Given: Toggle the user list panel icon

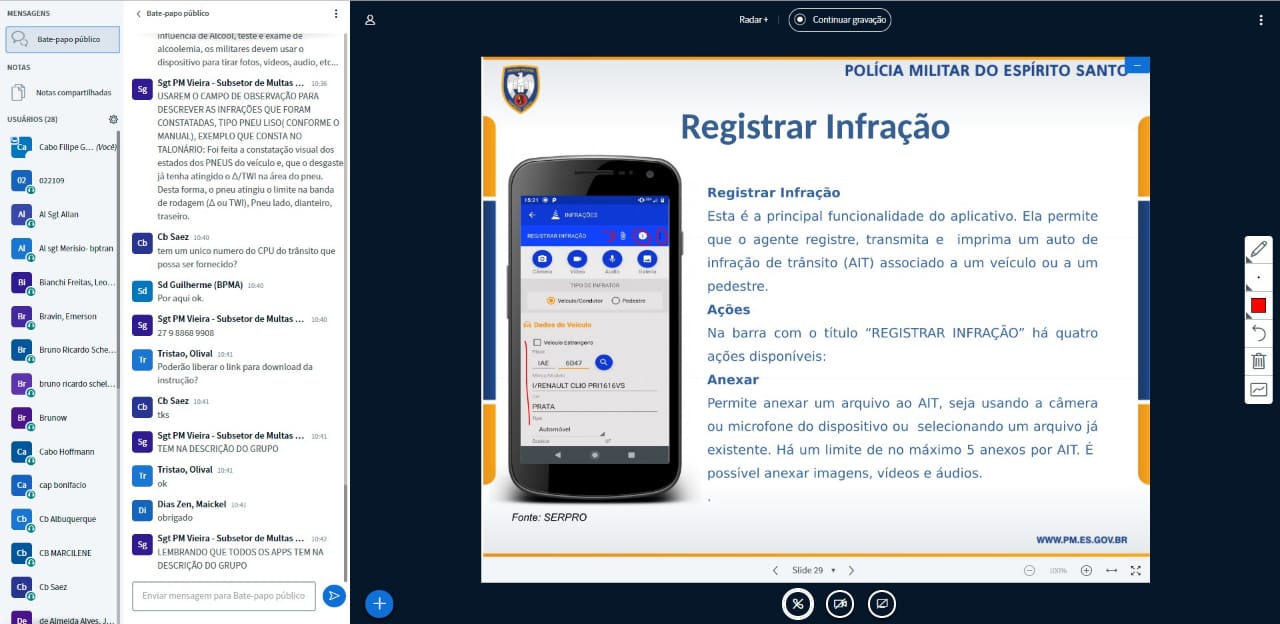Looking at the screenshot, I should pyautogui.click(x=370, y=19).
